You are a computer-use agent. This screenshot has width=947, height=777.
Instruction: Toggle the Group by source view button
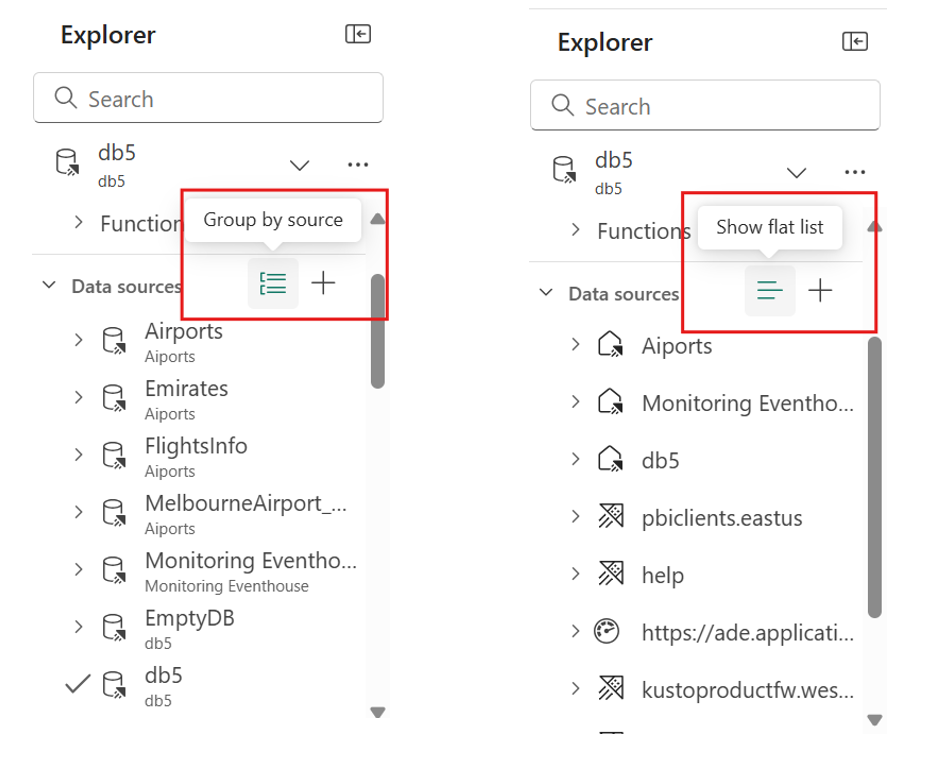coord(273,283)
